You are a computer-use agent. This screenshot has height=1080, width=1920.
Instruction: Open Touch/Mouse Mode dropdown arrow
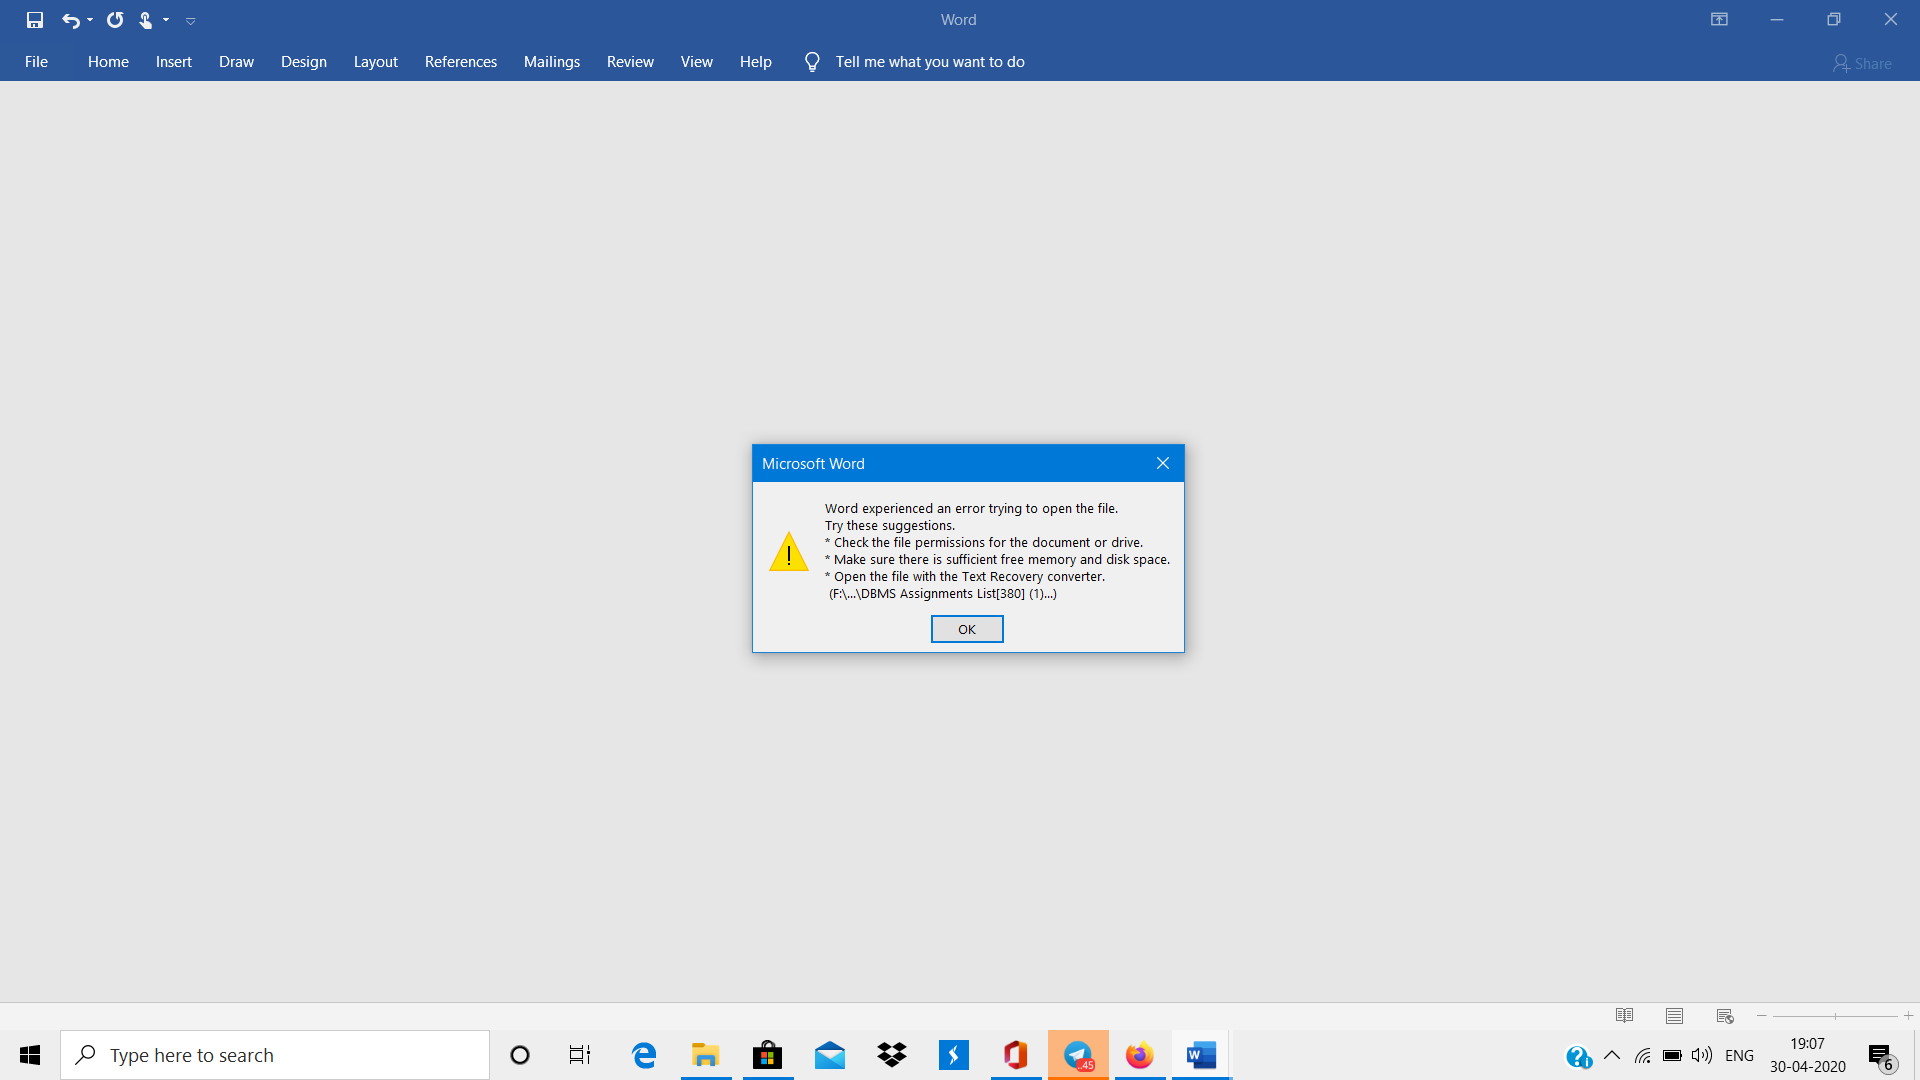166,20
